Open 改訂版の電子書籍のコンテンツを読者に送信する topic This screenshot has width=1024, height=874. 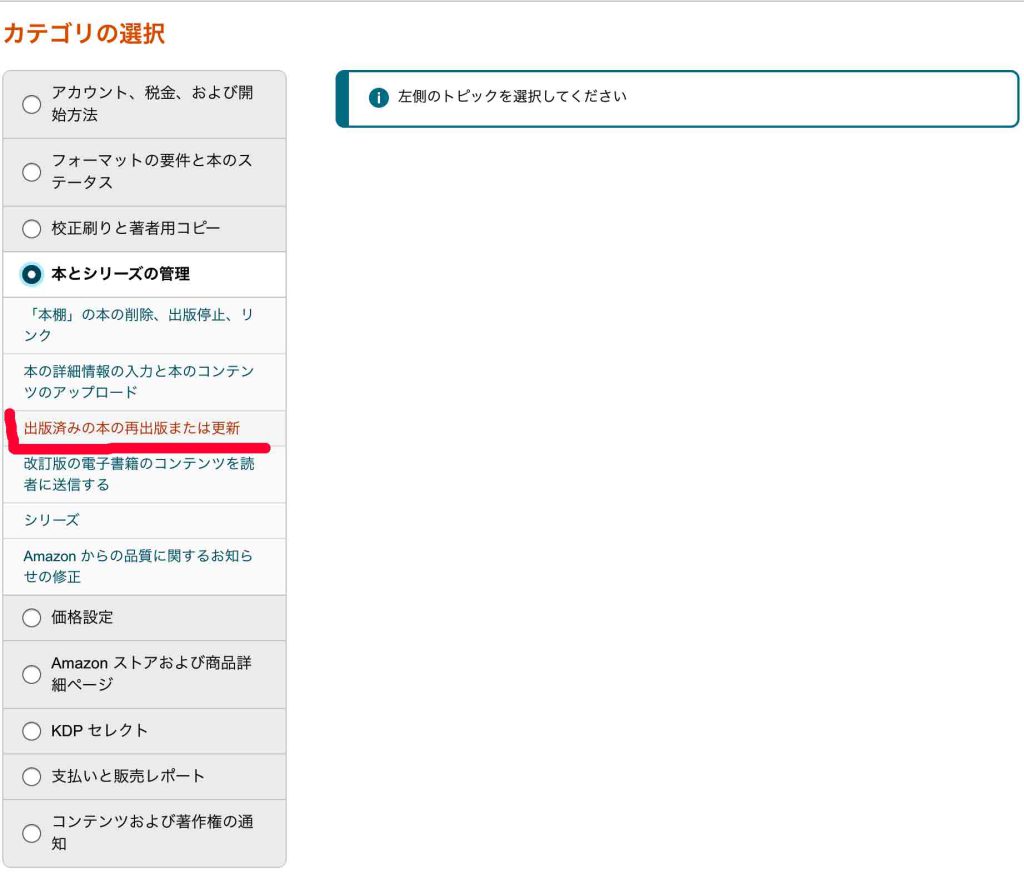point(138,474)
